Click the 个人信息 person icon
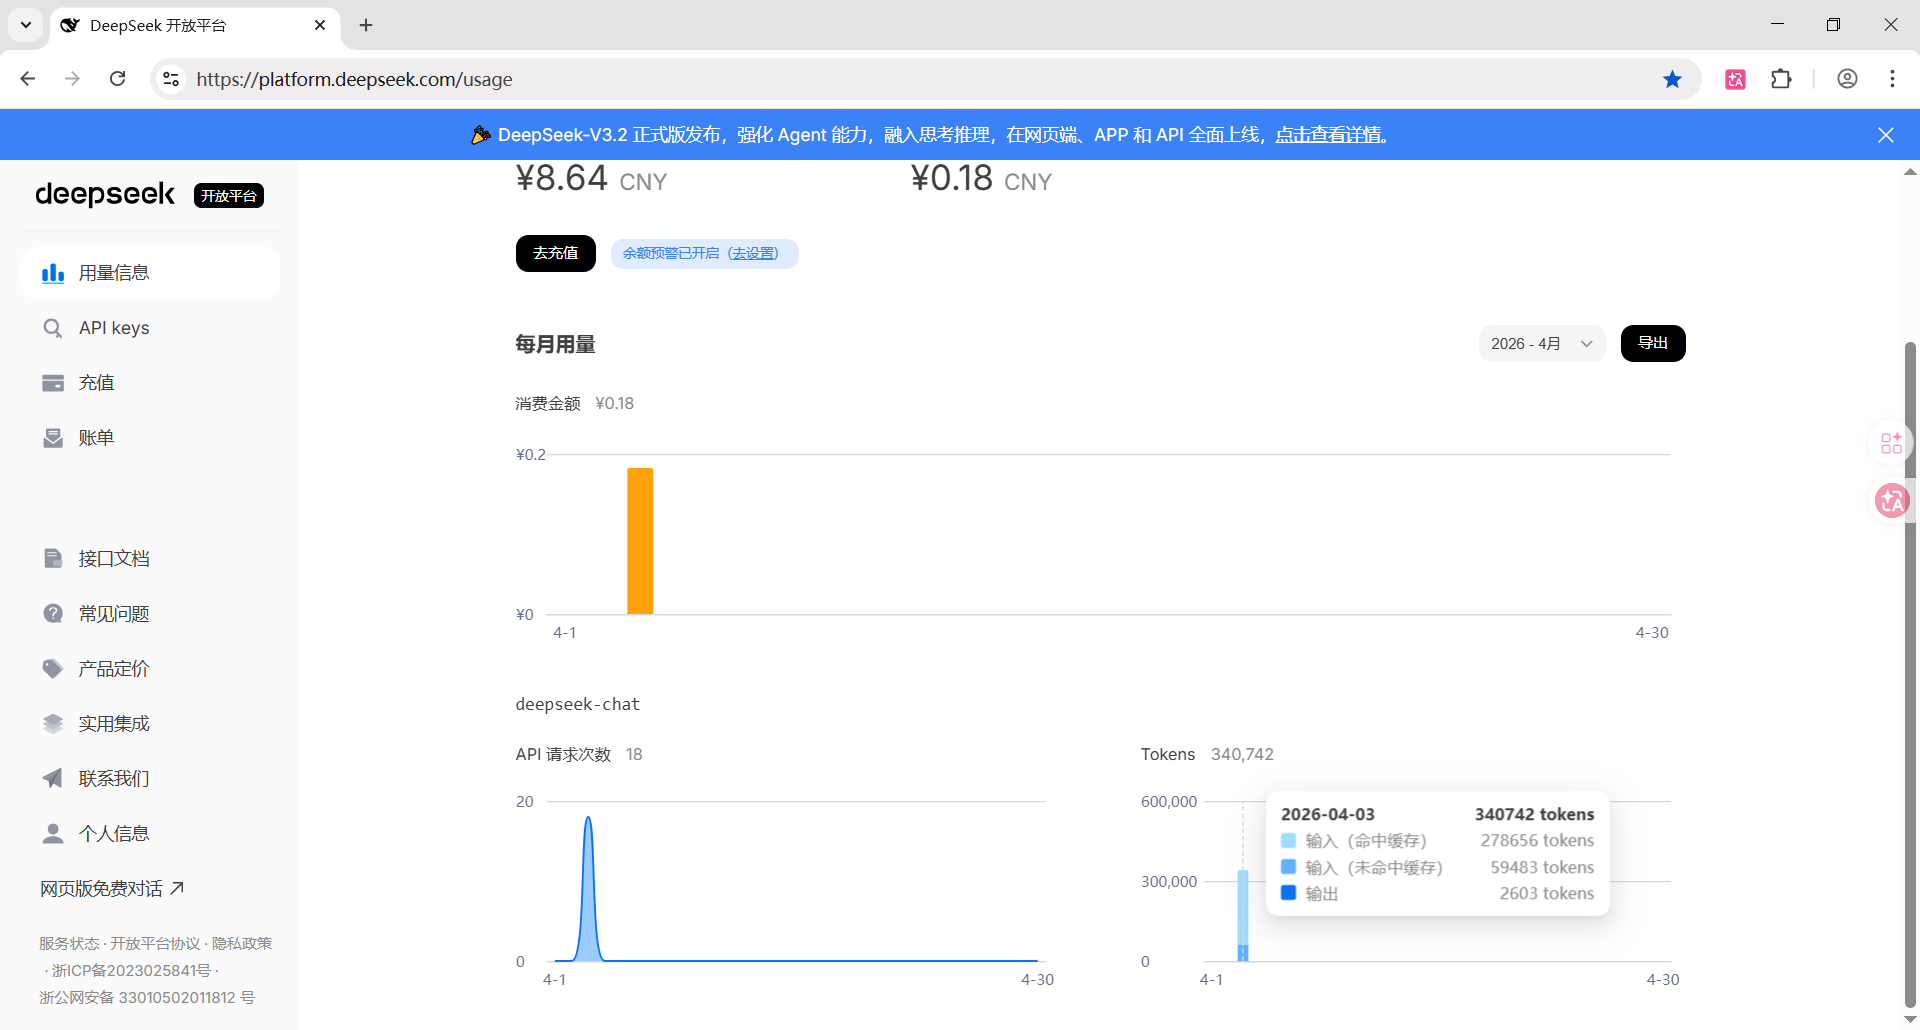The width and height of the screenshot is (1920, 1030). (x=53, y=833)
